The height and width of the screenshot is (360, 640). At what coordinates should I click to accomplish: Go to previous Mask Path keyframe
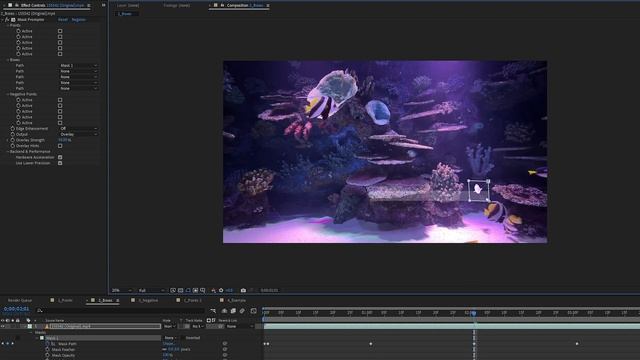[x=2, y=344]
